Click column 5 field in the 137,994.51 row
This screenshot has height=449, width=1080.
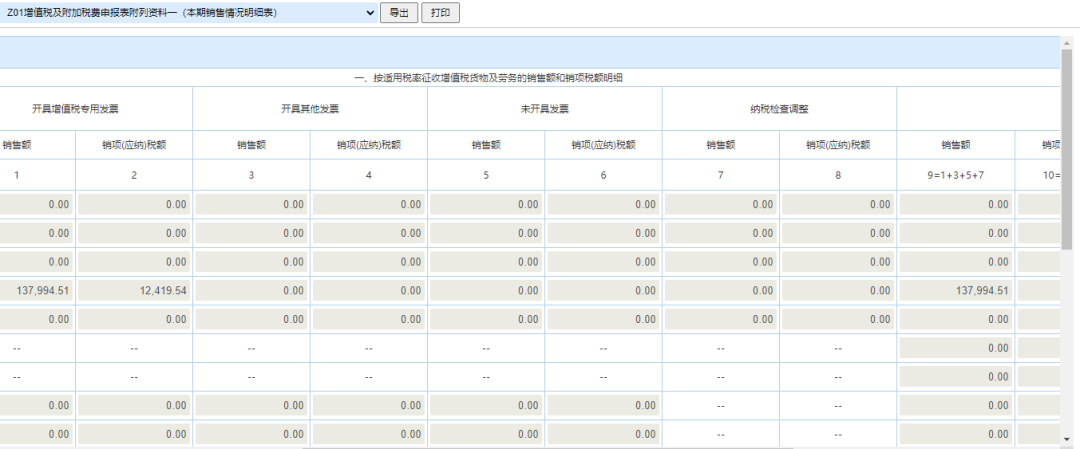click(486, 291)
